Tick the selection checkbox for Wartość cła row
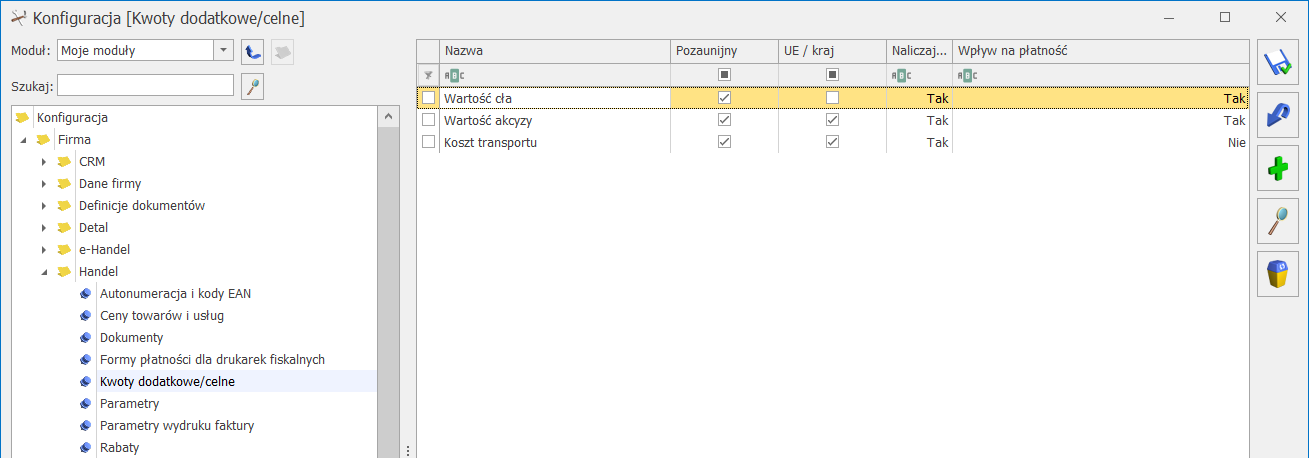1309x458 pixels. [x=428, y=98]
